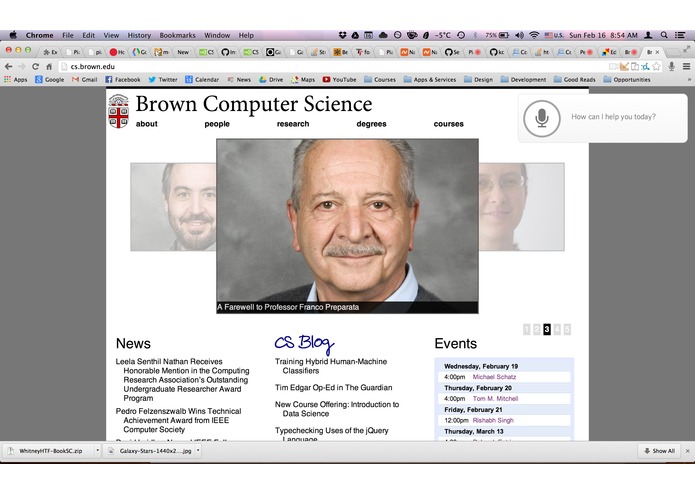
Task: Open the Gmail bookmark
Action: pyautogui.click(x=84, y=80)
